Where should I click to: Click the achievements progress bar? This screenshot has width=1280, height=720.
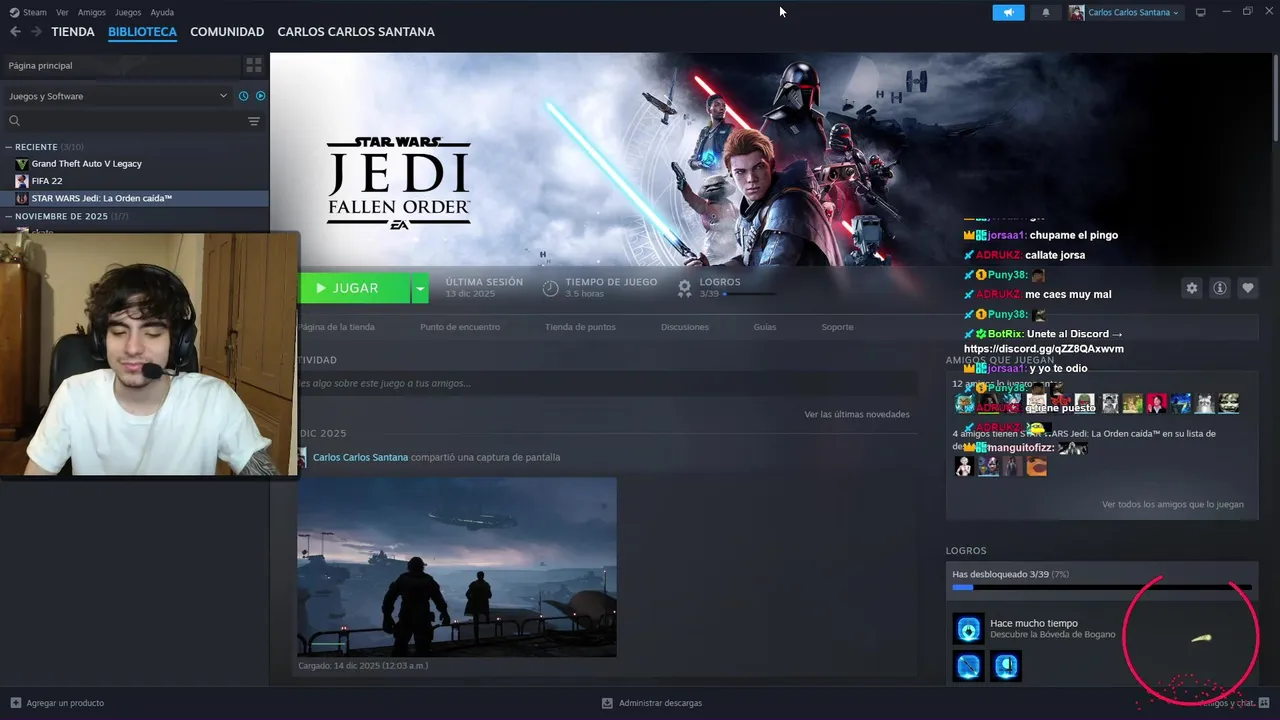(x=1102, y=588)
